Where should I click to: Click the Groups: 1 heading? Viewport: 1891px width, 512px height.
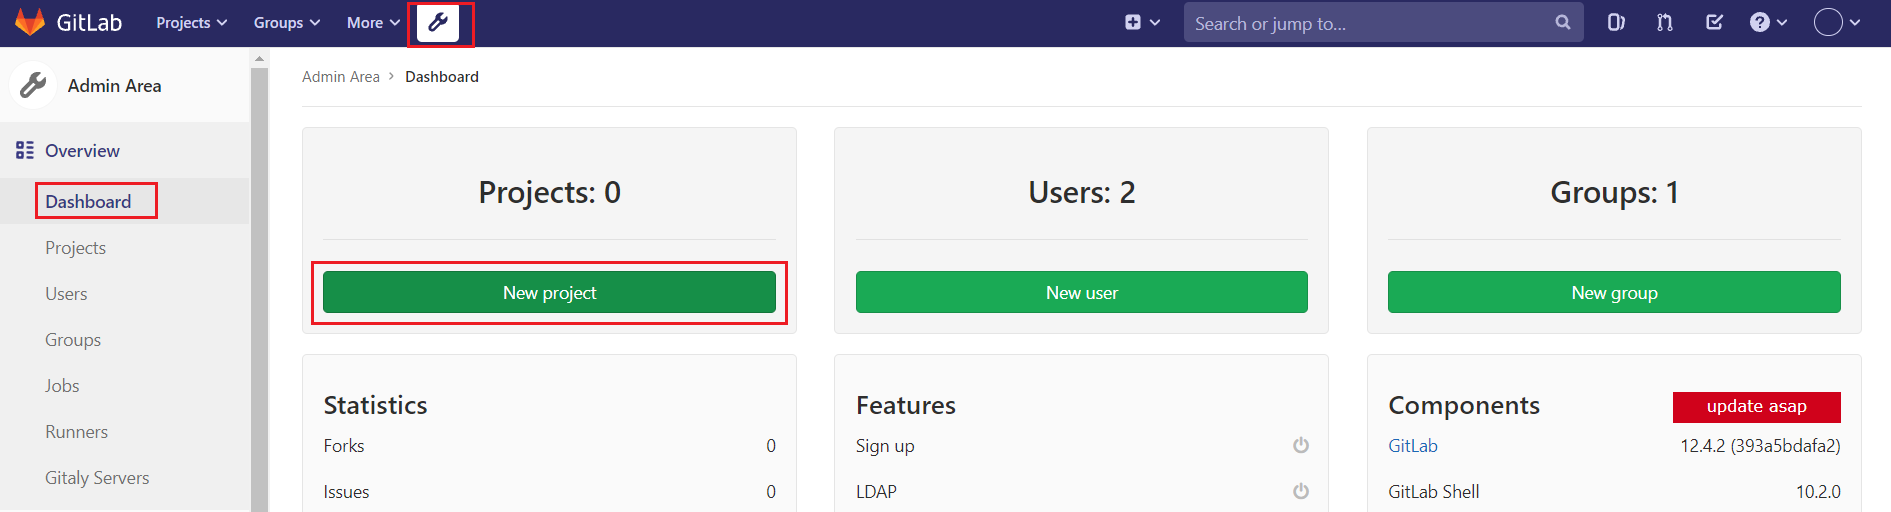coord(1614,191)
